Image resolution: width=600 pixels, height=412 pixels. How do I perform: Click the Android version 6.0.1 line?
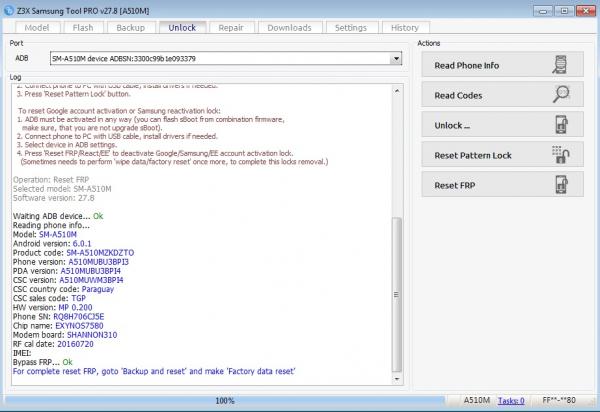52,244
